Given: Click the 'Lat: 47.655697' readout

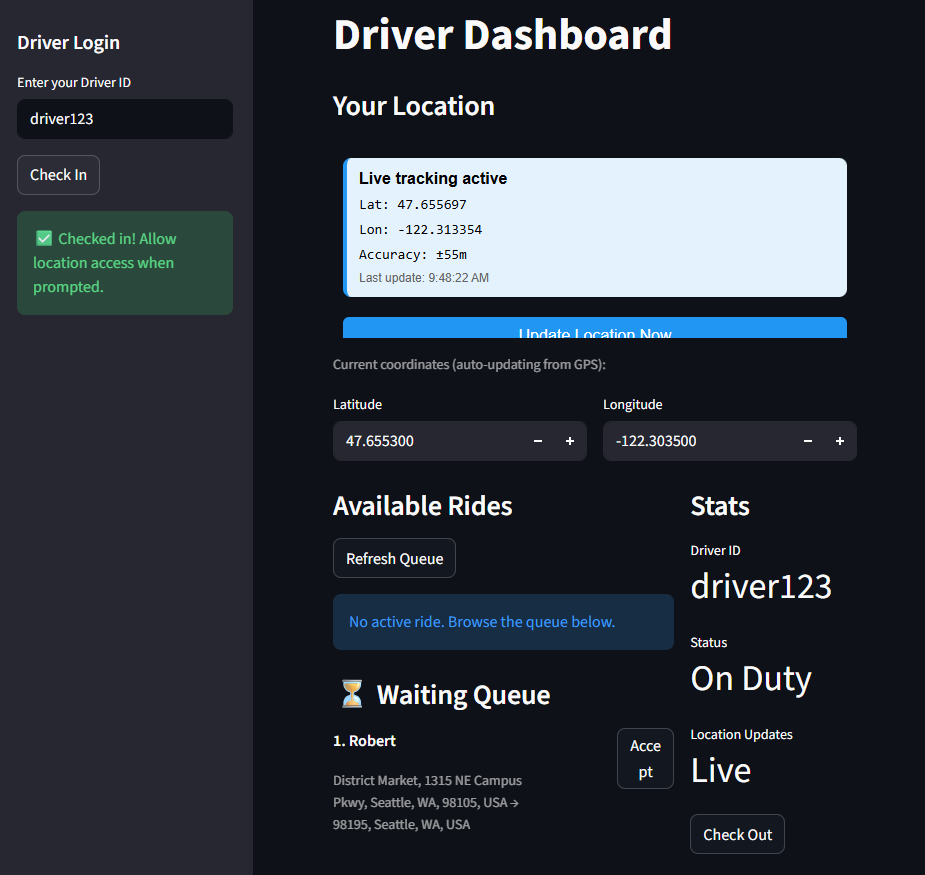Looking at the screenshot, I should (x=412, y=205).
